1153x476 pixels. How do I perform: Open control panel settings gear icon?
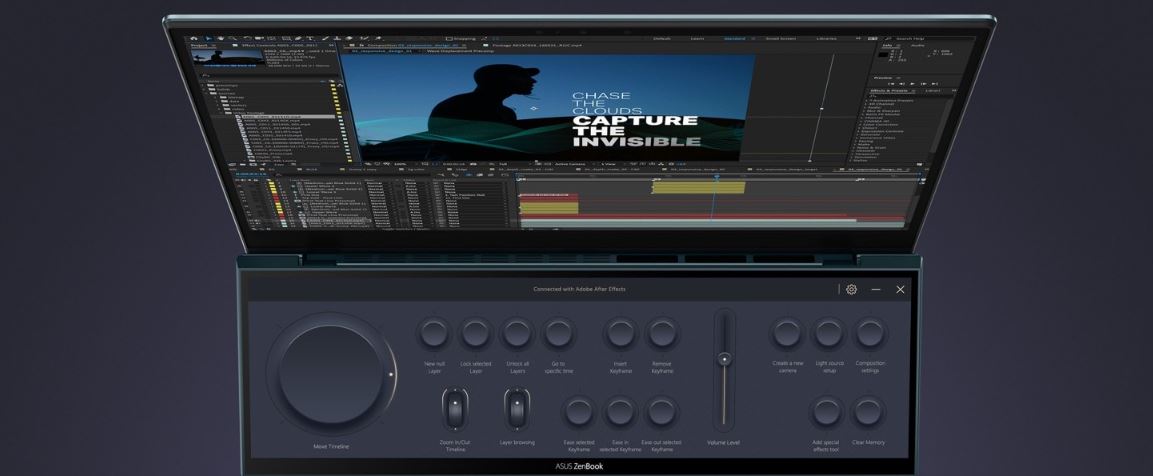click(x=851, y=289)
